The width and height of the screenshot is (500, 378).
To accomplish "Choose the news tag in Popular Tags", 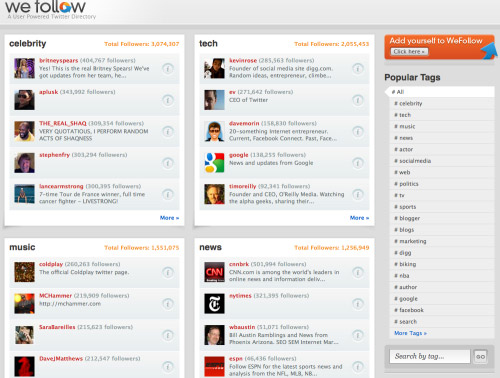I will pos(404,138).
